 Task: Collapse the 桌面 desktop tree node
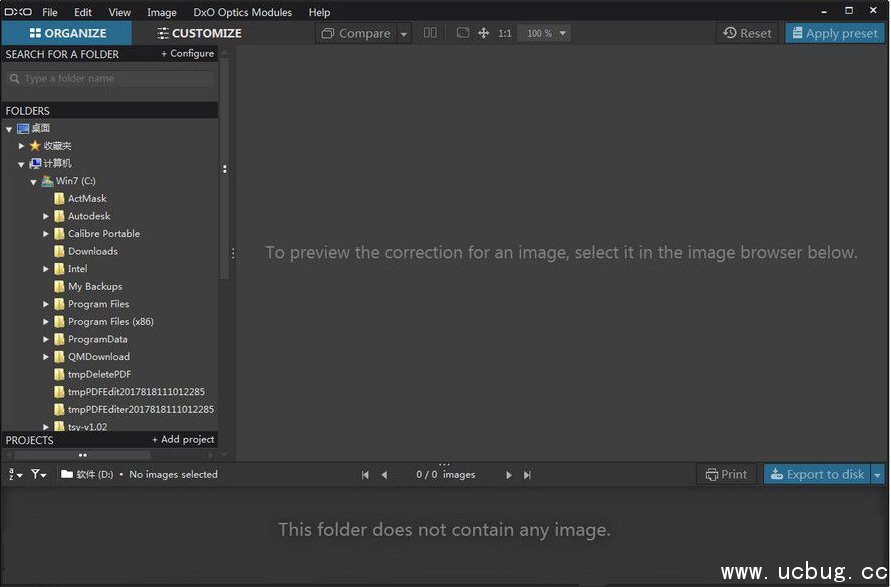(x=9, y=129)
